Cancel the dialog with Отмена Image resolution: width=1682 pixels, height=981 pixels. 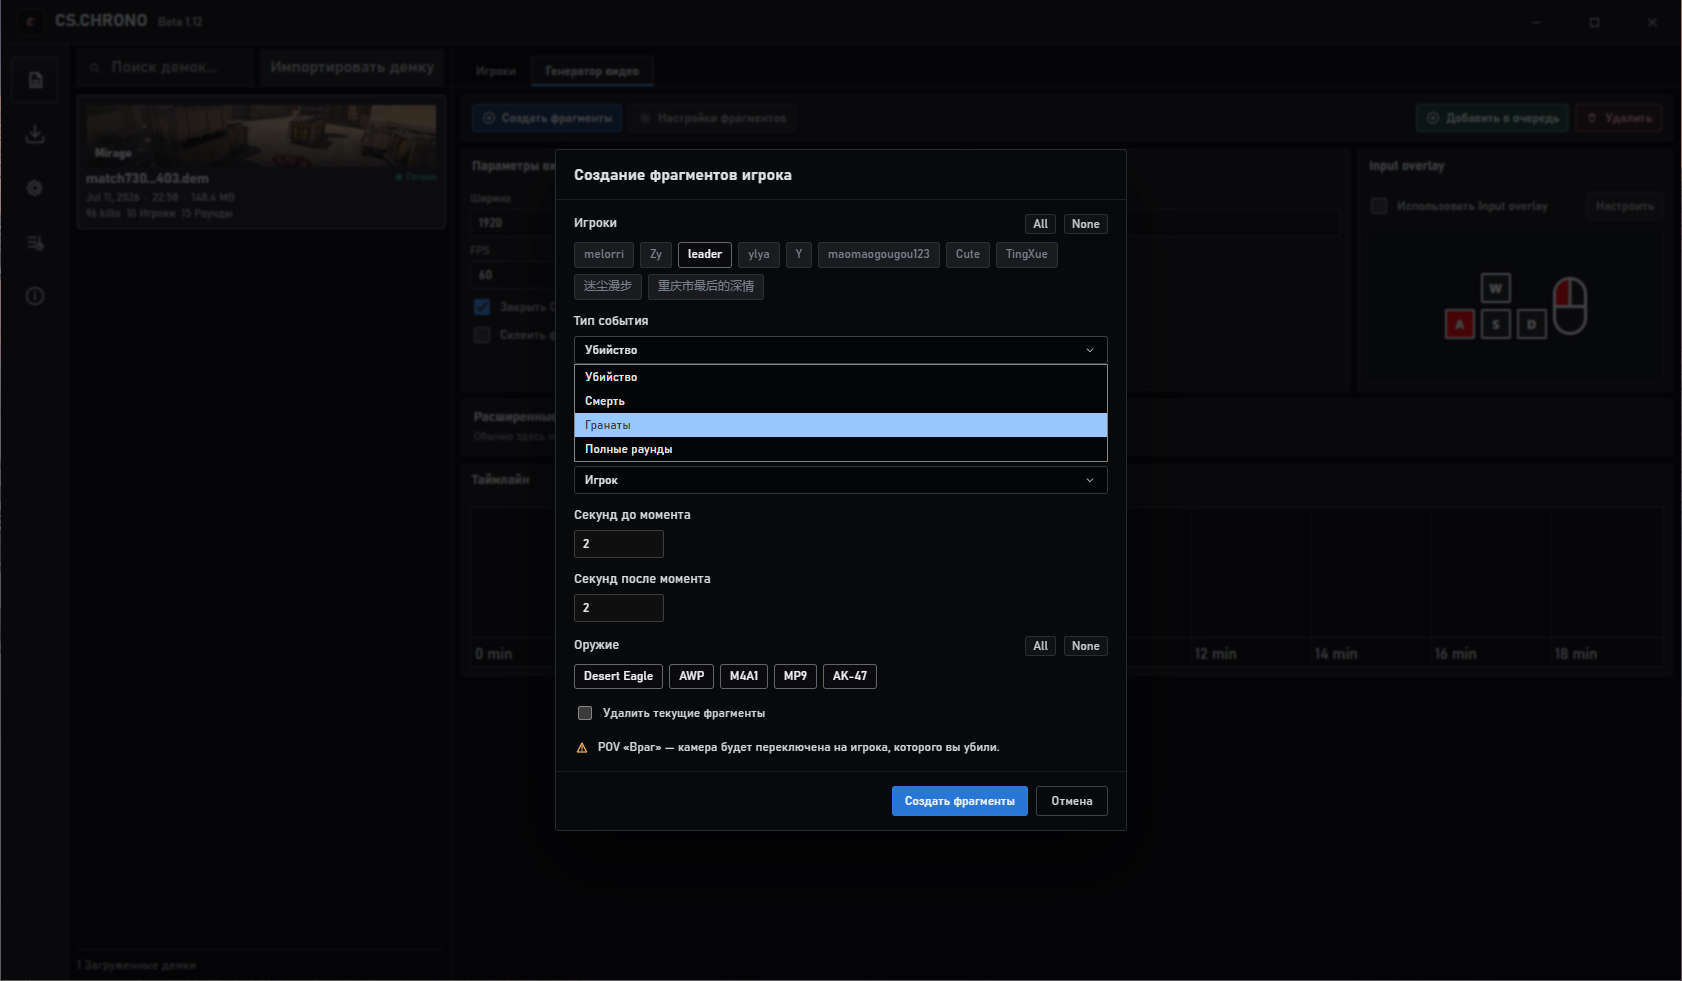pyautogui.click(x=1072, y=801)
